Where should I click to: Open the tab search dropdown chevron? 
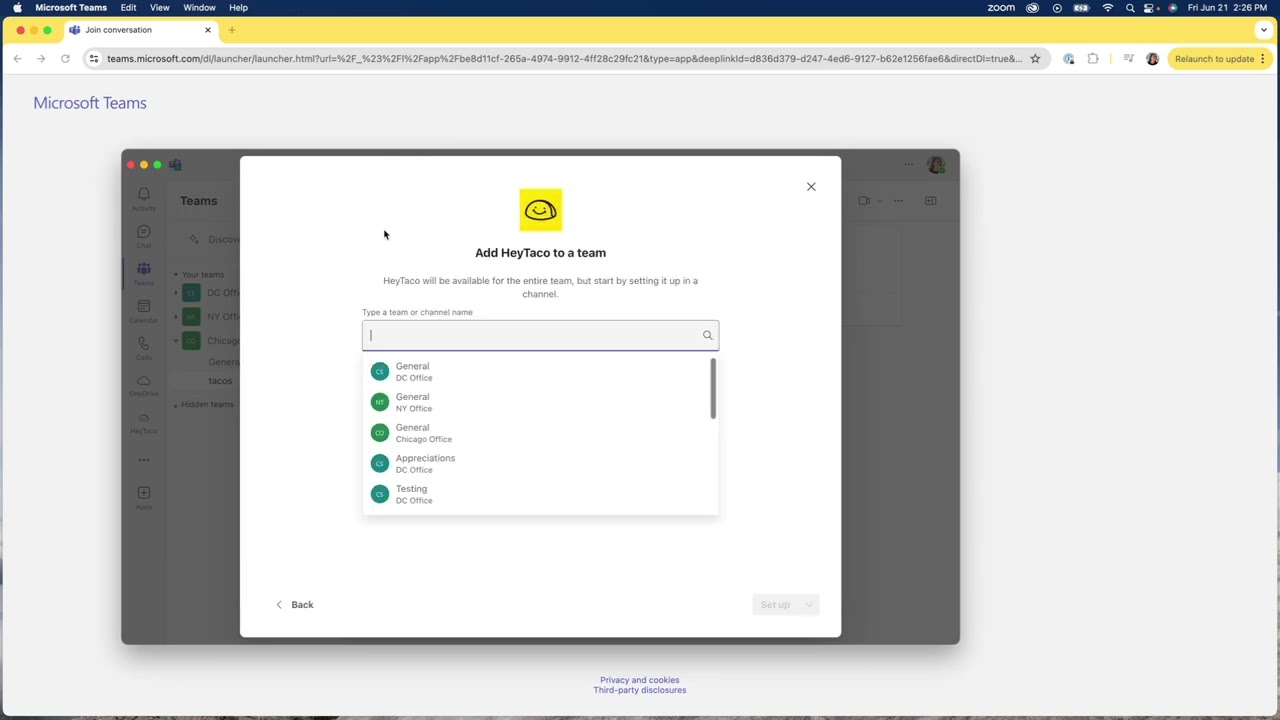click(x=1263, y=30)
